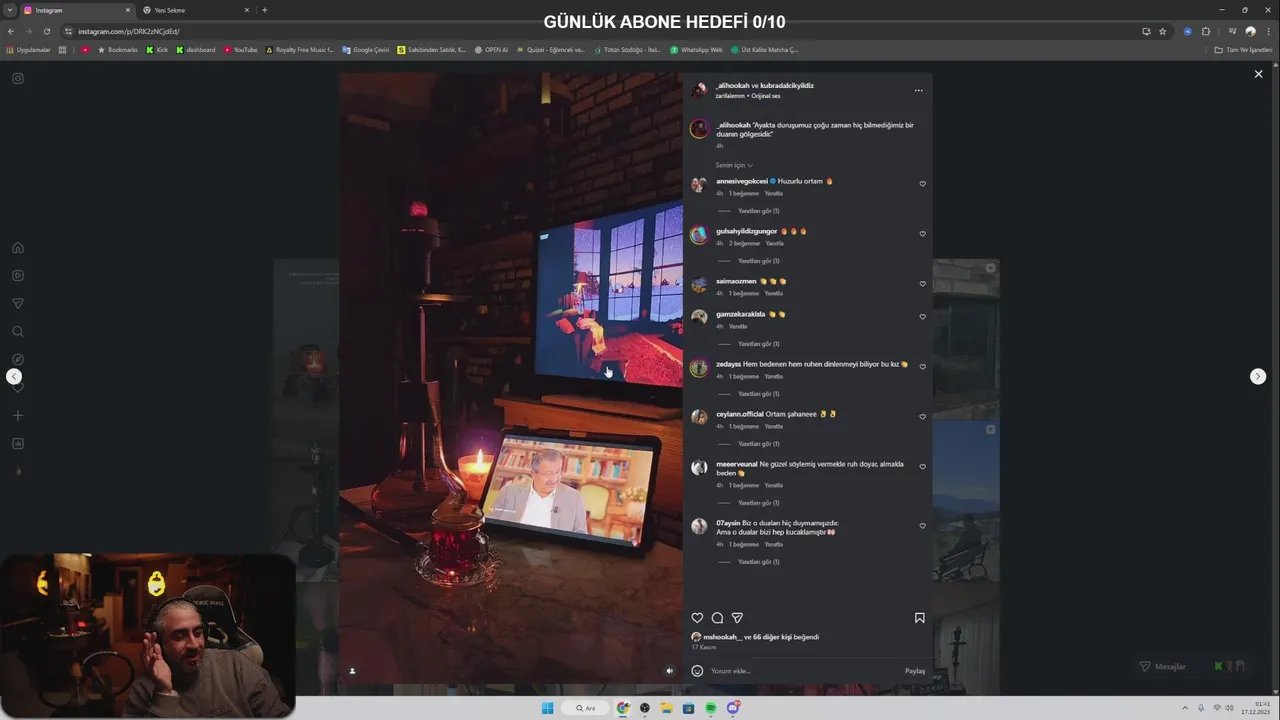1280x720 pixels.
Task: Like zedayss's comment
Action: (x=922, y=367)
